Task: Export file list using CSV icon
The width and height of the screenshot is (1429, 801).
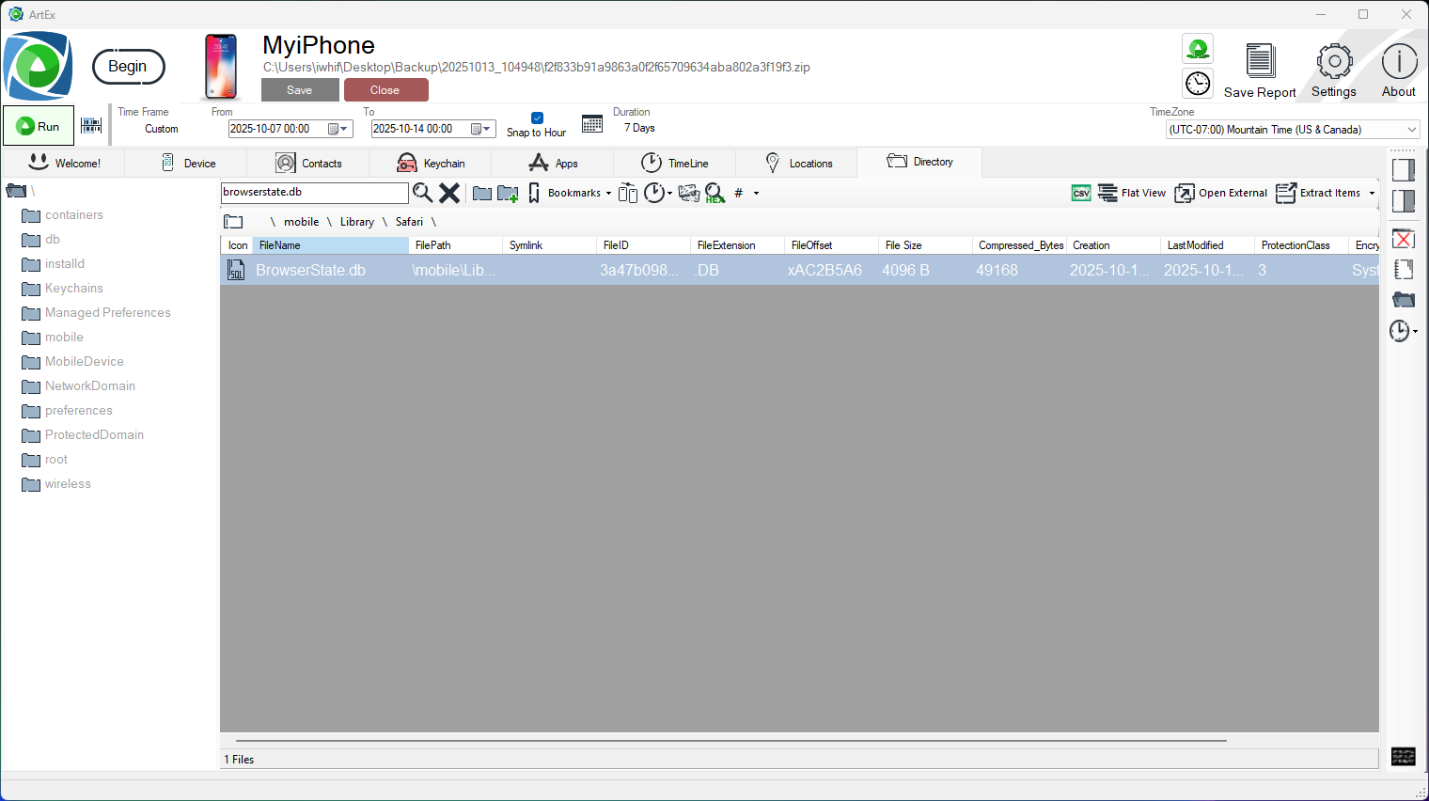Action: pyautogui.click(x=1080, y=193)
